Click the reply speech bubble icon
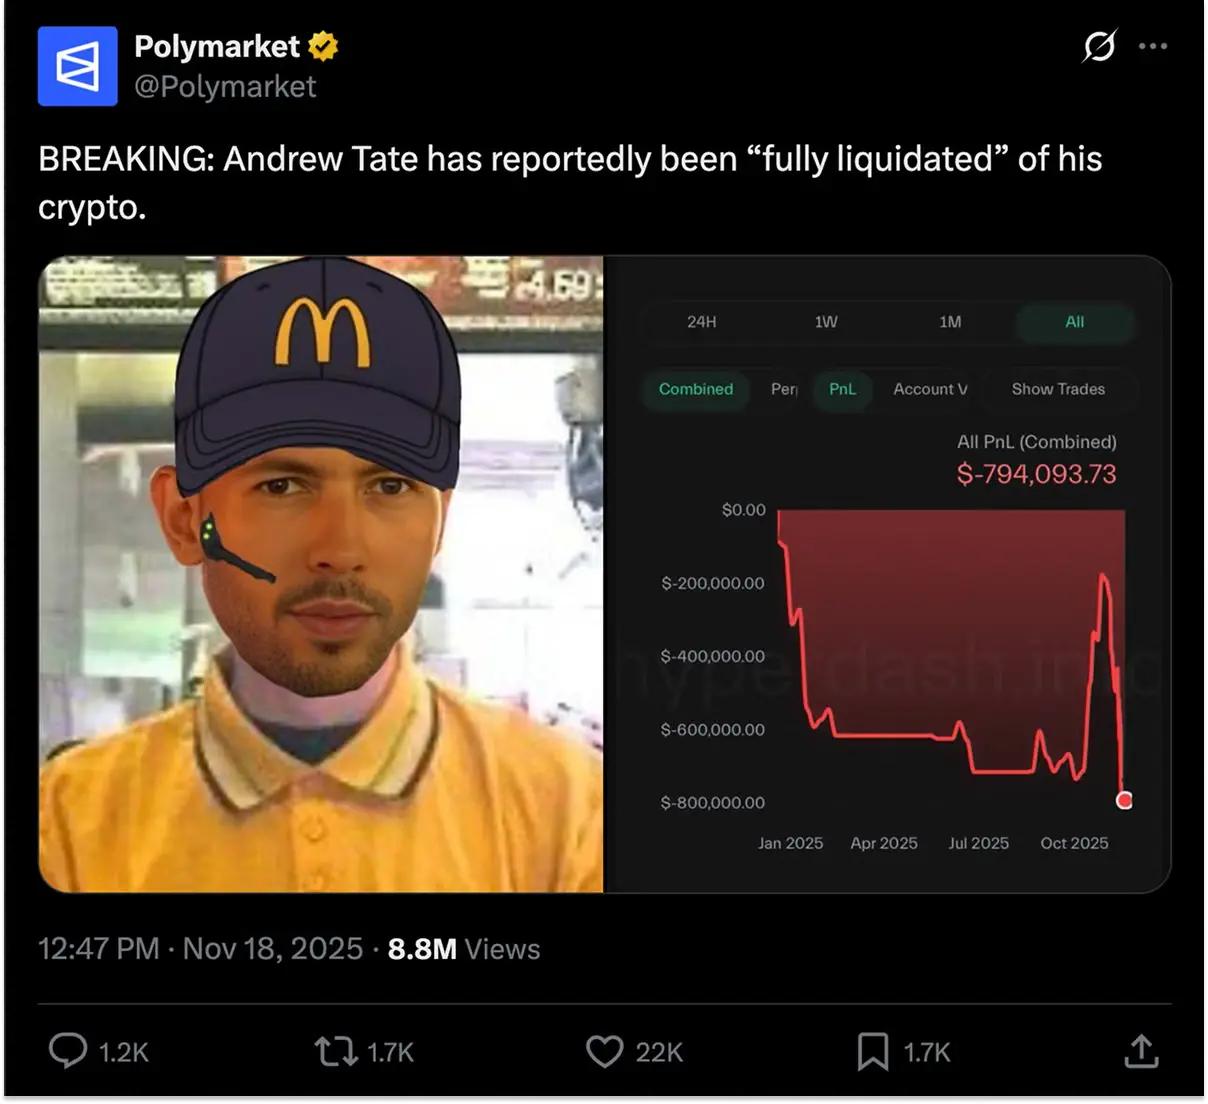Viewport: 1208px width, 1104px height. [x=68, y=1051]
